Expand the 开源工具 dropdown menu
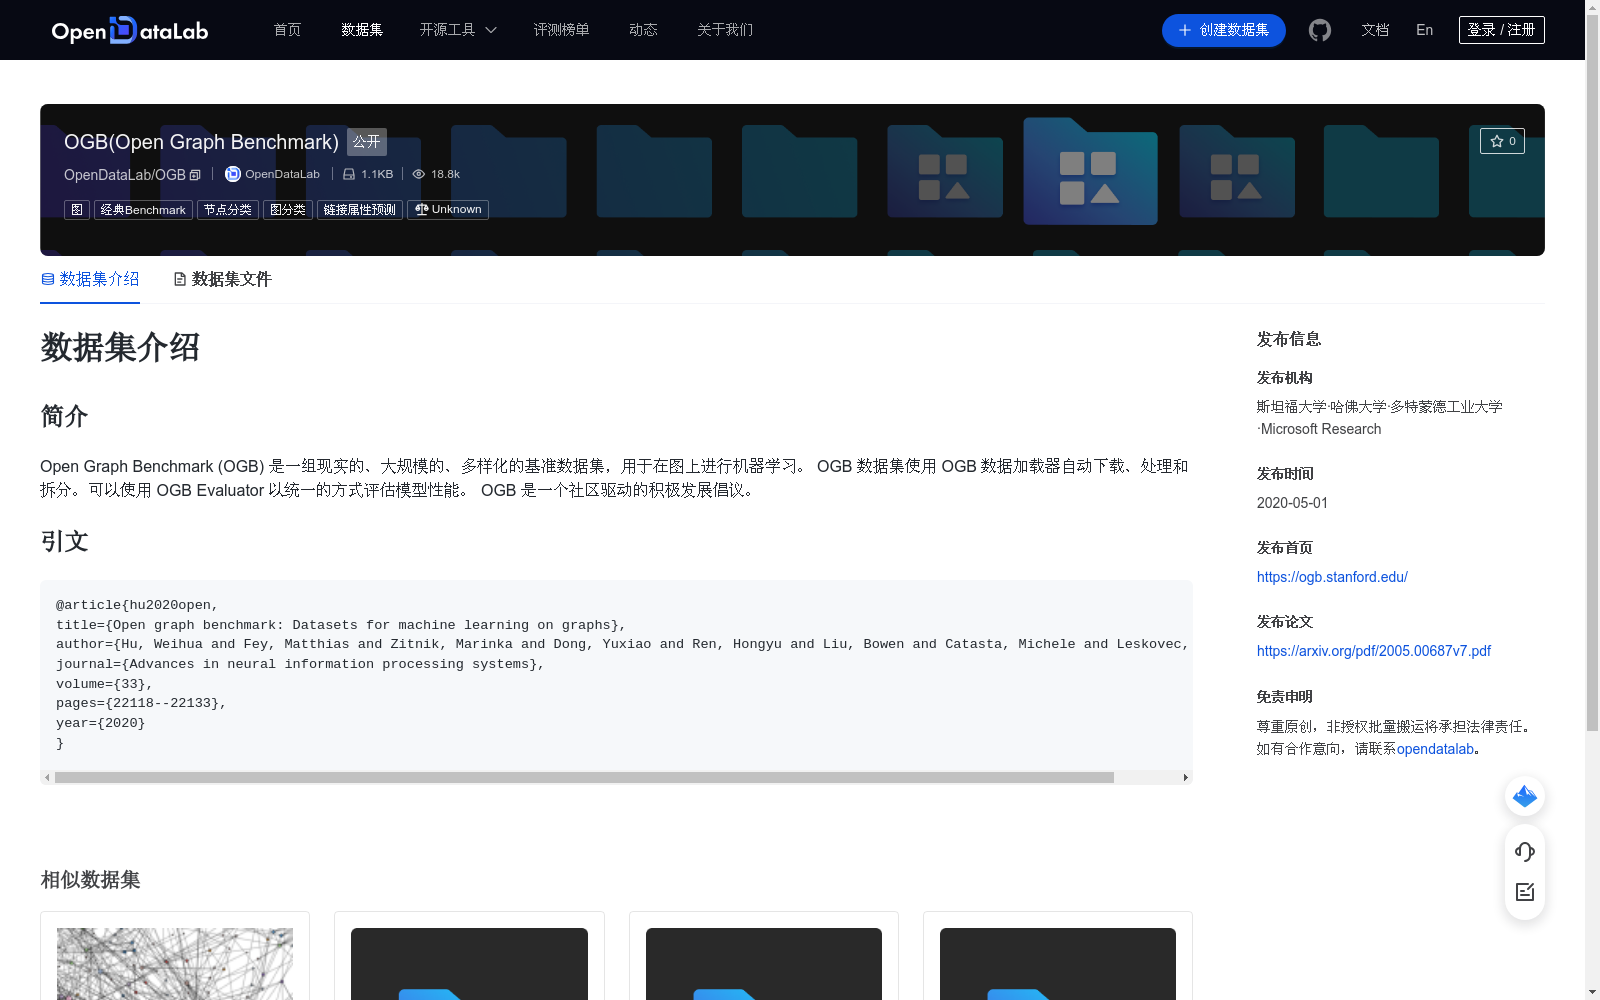The image size is (1600, 1000). point(457,30)
